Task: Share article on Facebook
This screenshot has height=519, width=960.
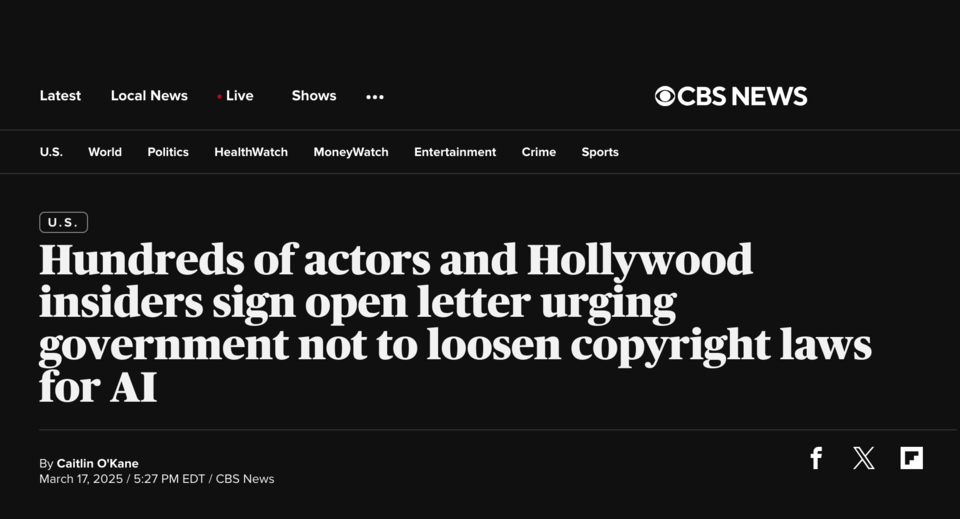Action: click(x=816, y=459)
